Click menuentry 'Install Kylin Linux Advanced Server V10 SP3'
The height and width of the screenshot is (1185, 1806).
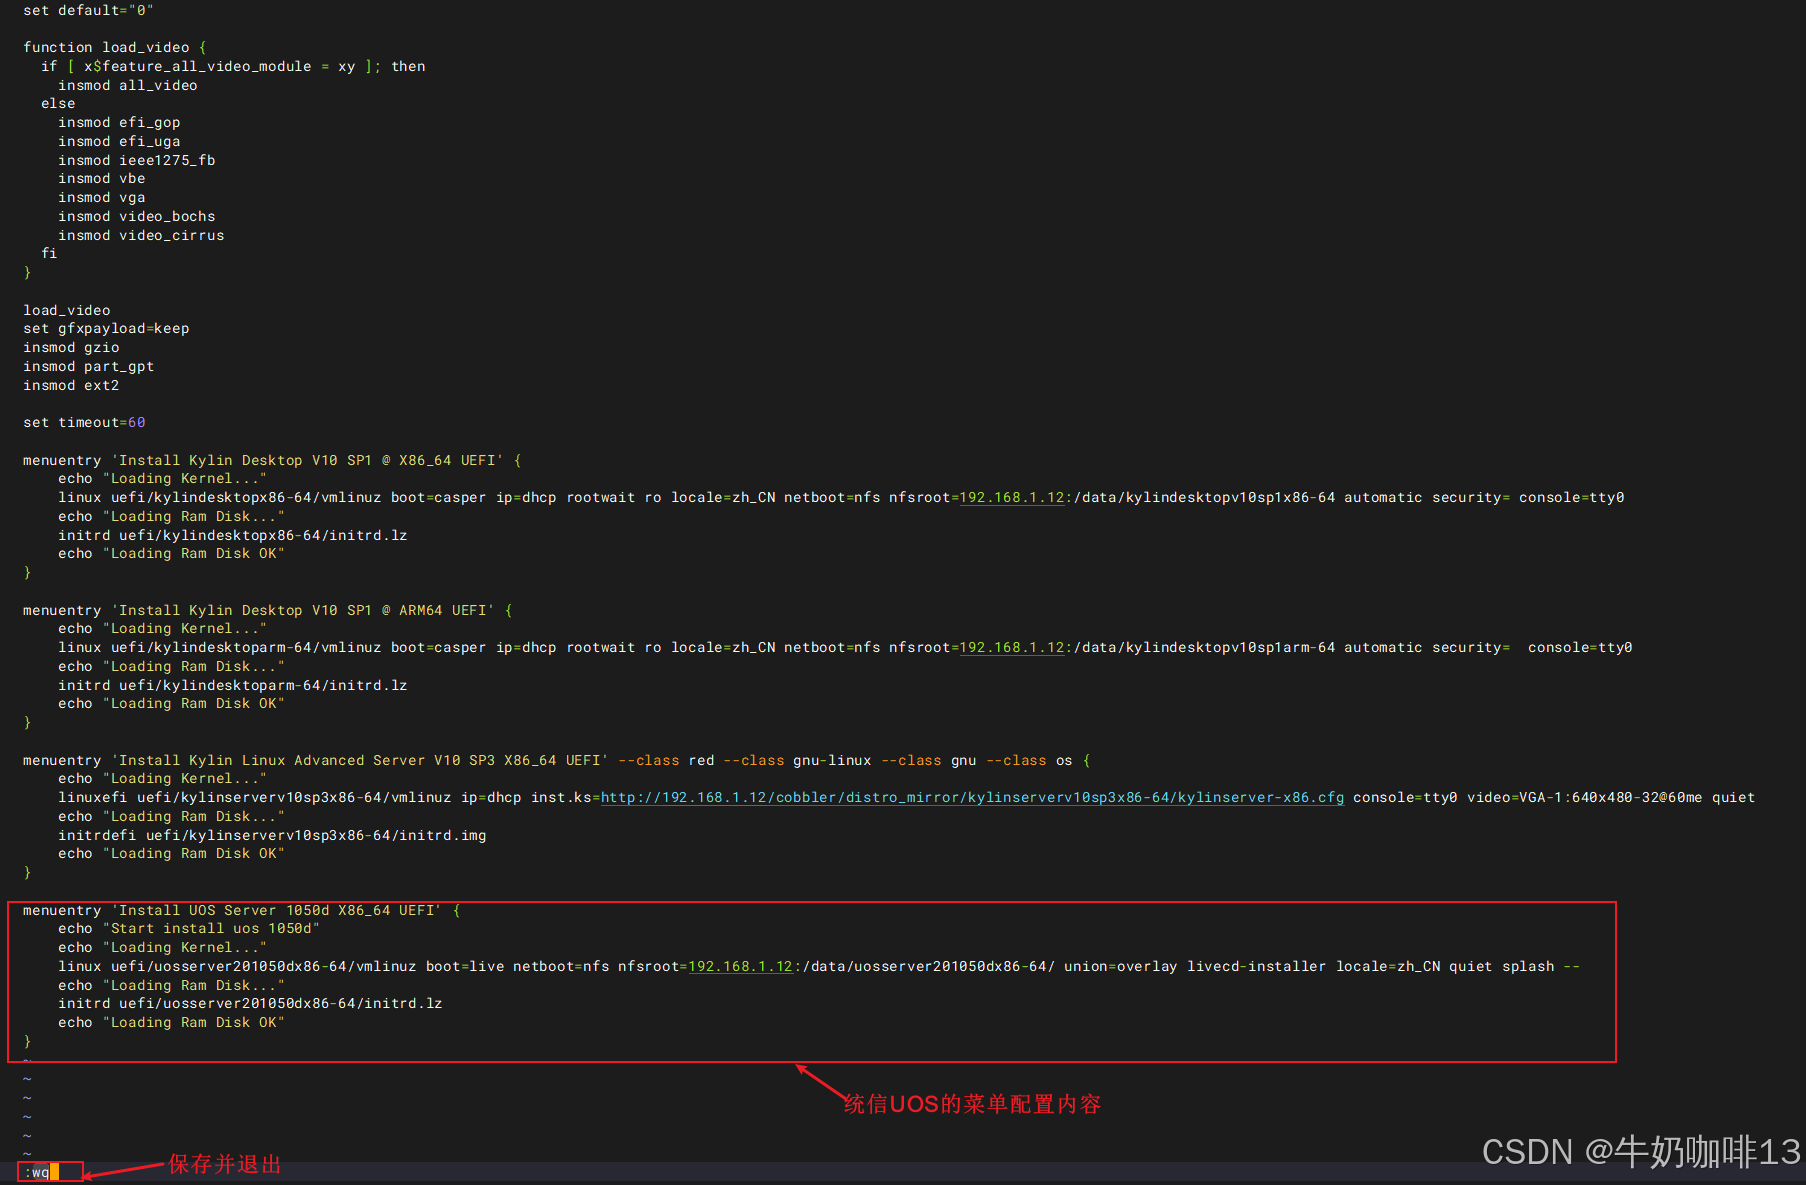pyautogui.click(x=557, y=760)
